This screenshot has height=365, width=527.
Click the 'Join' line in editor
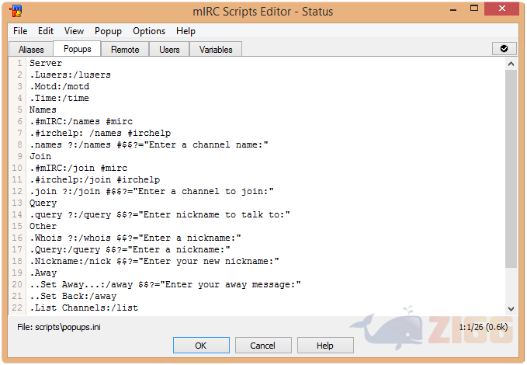[x=40, y=156]
